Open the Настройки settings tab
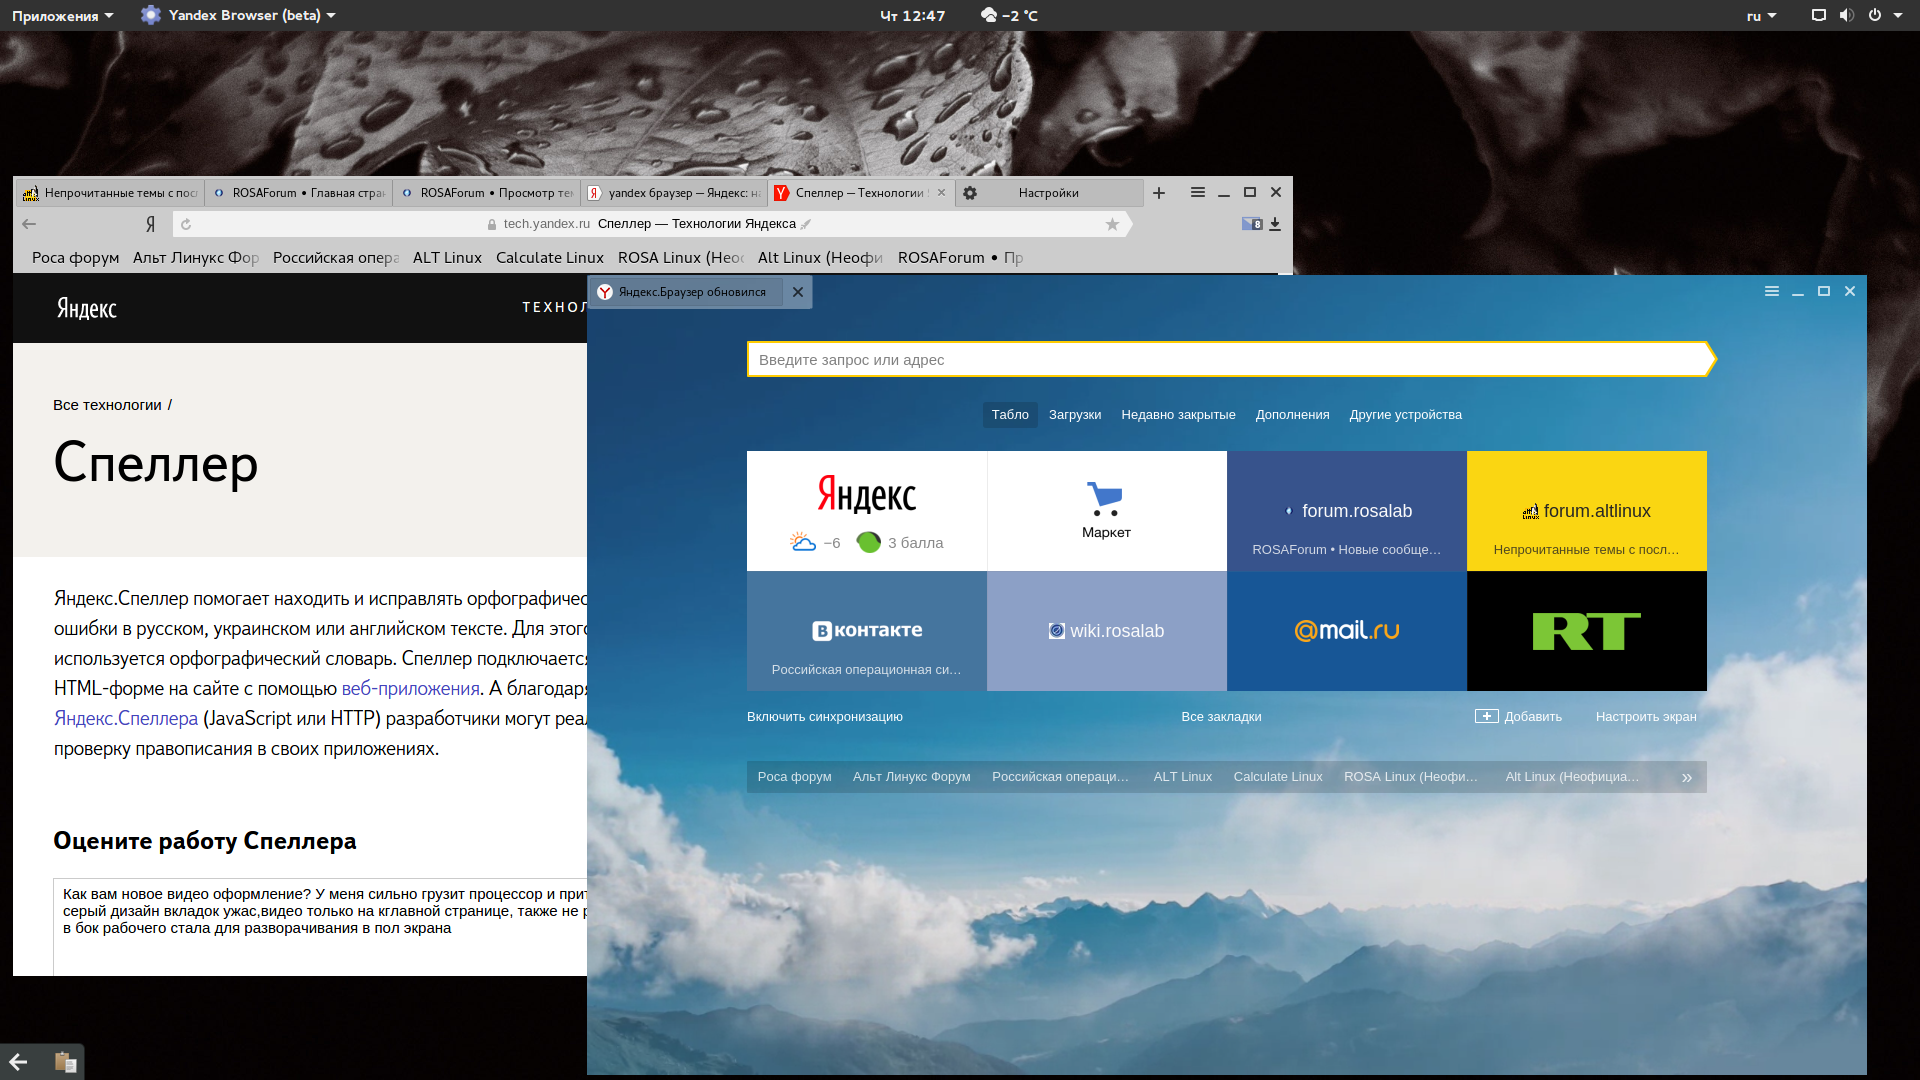 click(1048, 193)
